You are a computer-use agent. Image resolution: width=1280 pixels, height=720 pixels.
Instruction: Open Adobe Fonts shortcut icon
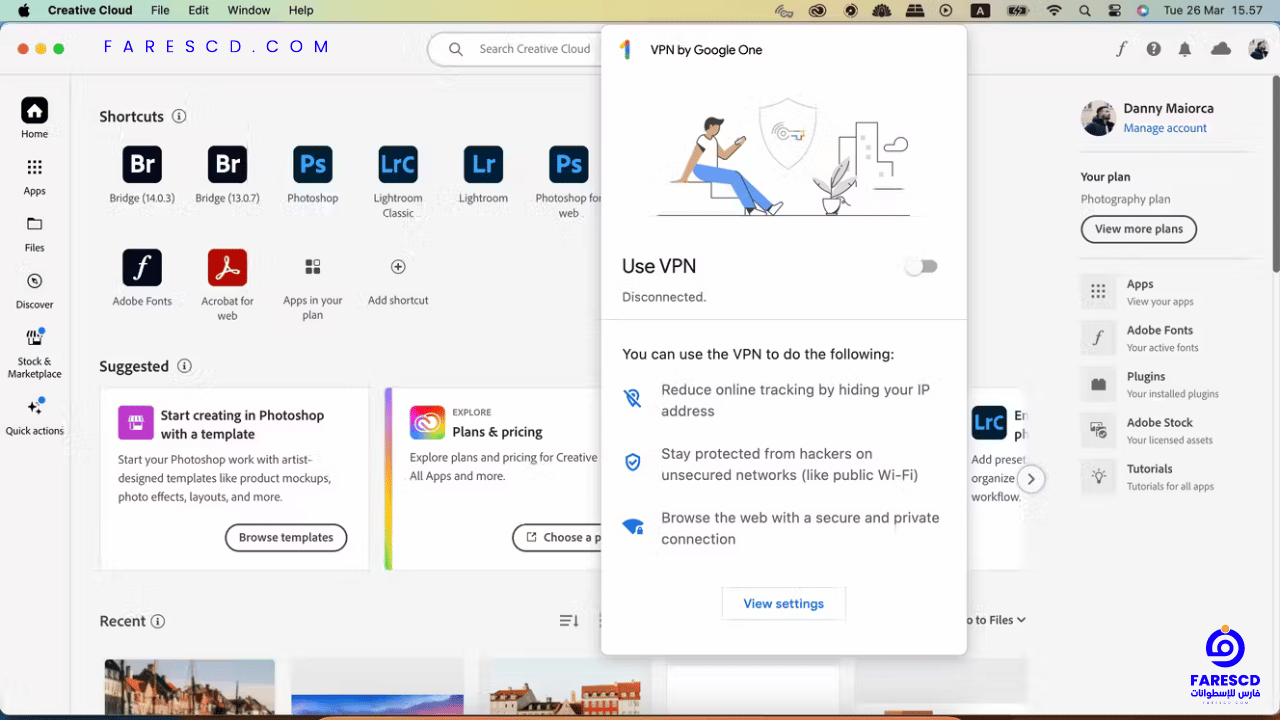coord(142,267)
